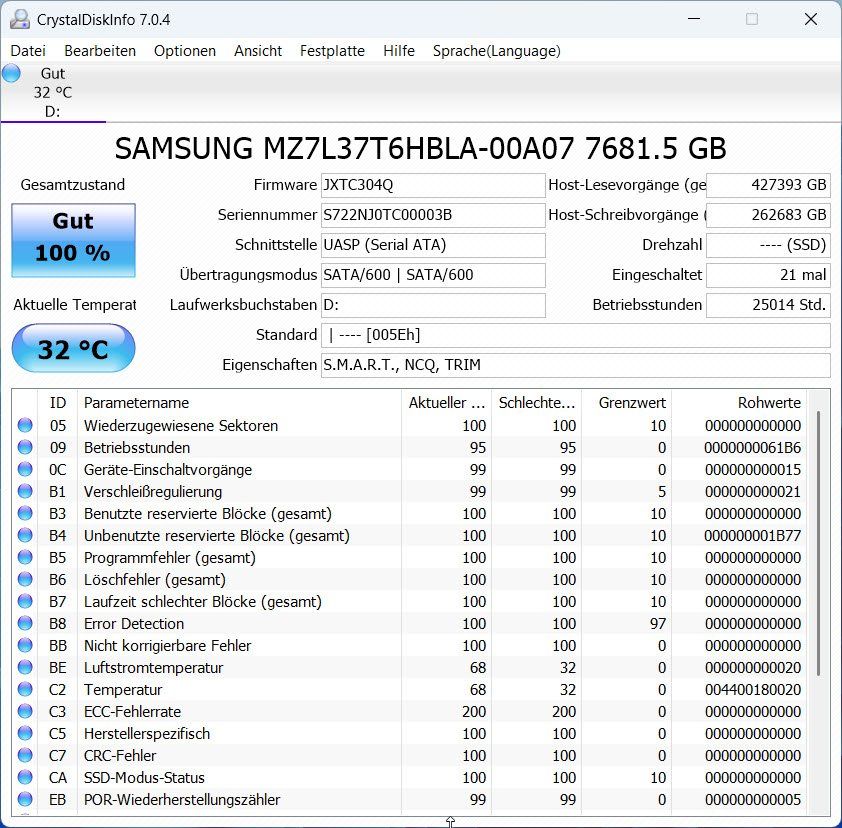Click the Host-Lesevorgänge value 427393 GB
The width and height of the screenshot is (842, 828).
click(768, 185)
